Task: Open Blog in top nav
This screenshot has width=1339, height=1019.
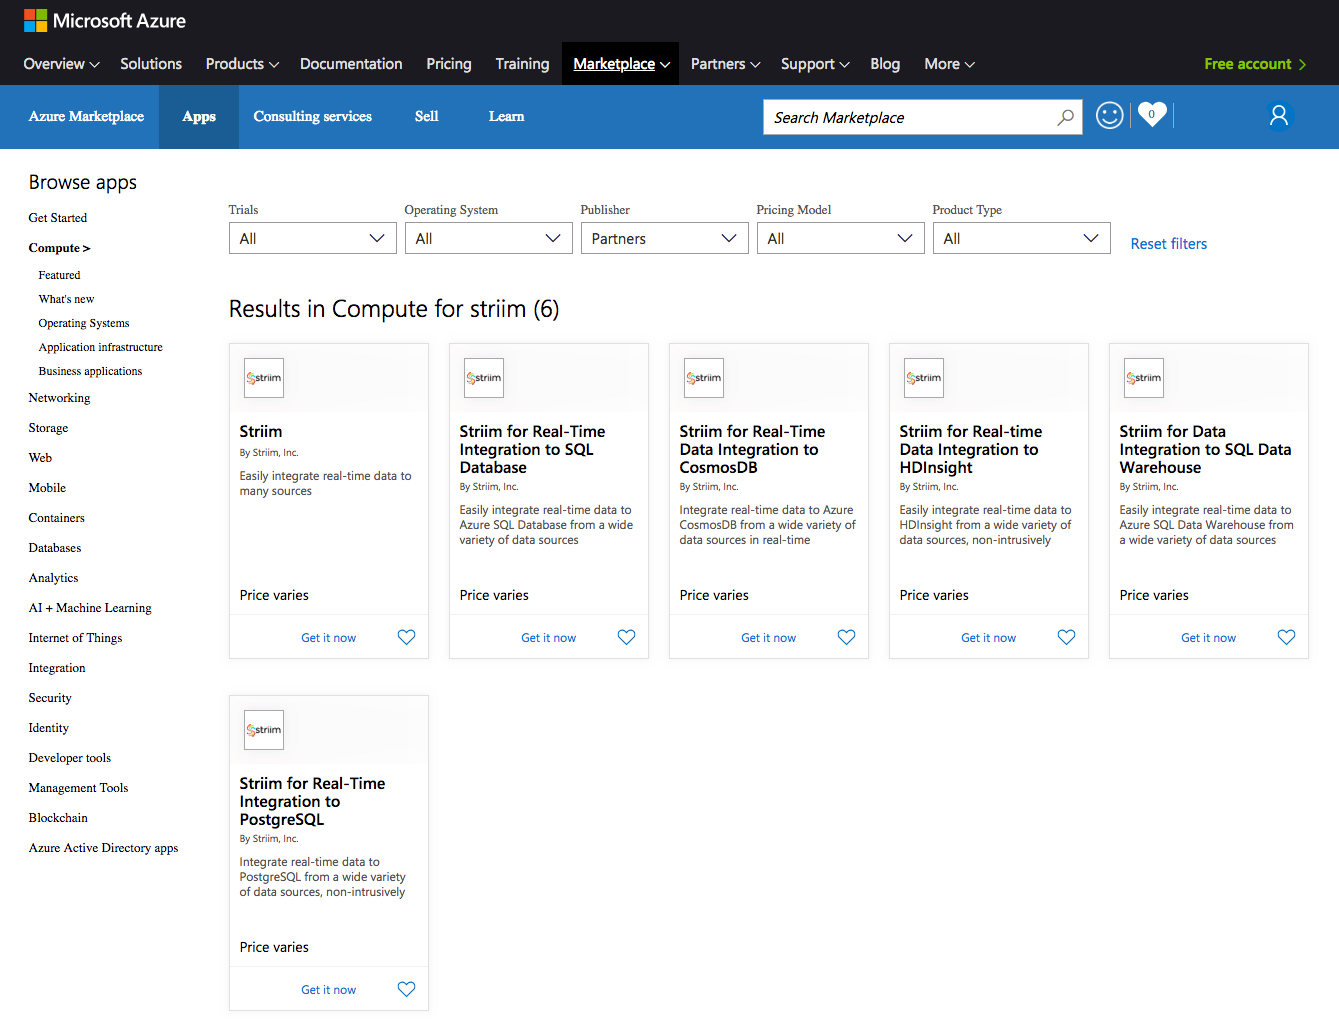Action: (885, 64)
